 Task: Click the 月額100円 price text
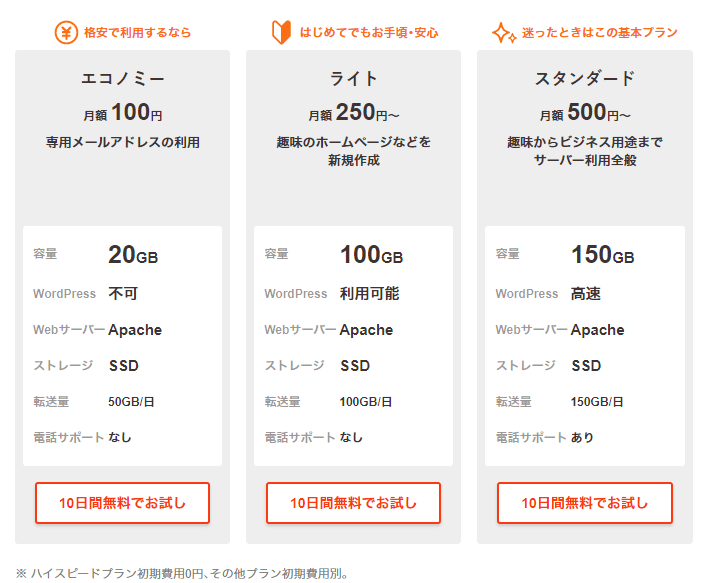pos(123,112)
